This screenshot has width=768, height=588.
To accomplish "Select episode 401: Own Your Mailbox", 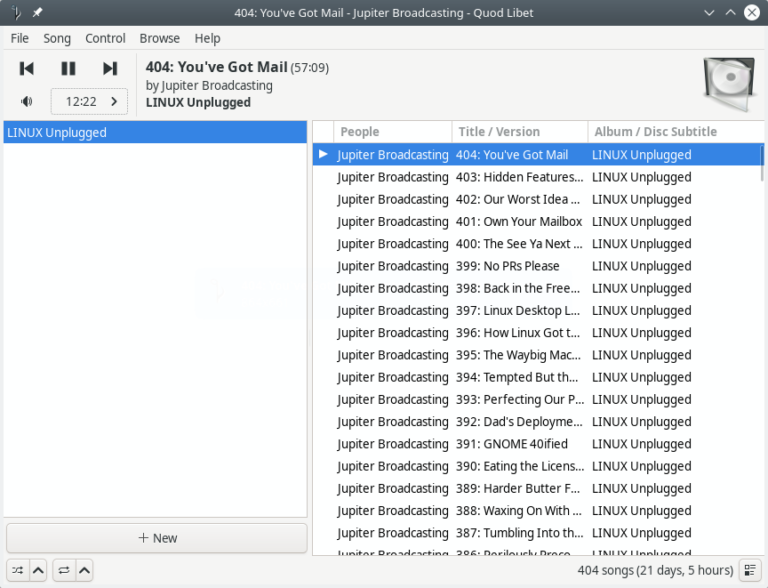I will (x=536, y=221).
